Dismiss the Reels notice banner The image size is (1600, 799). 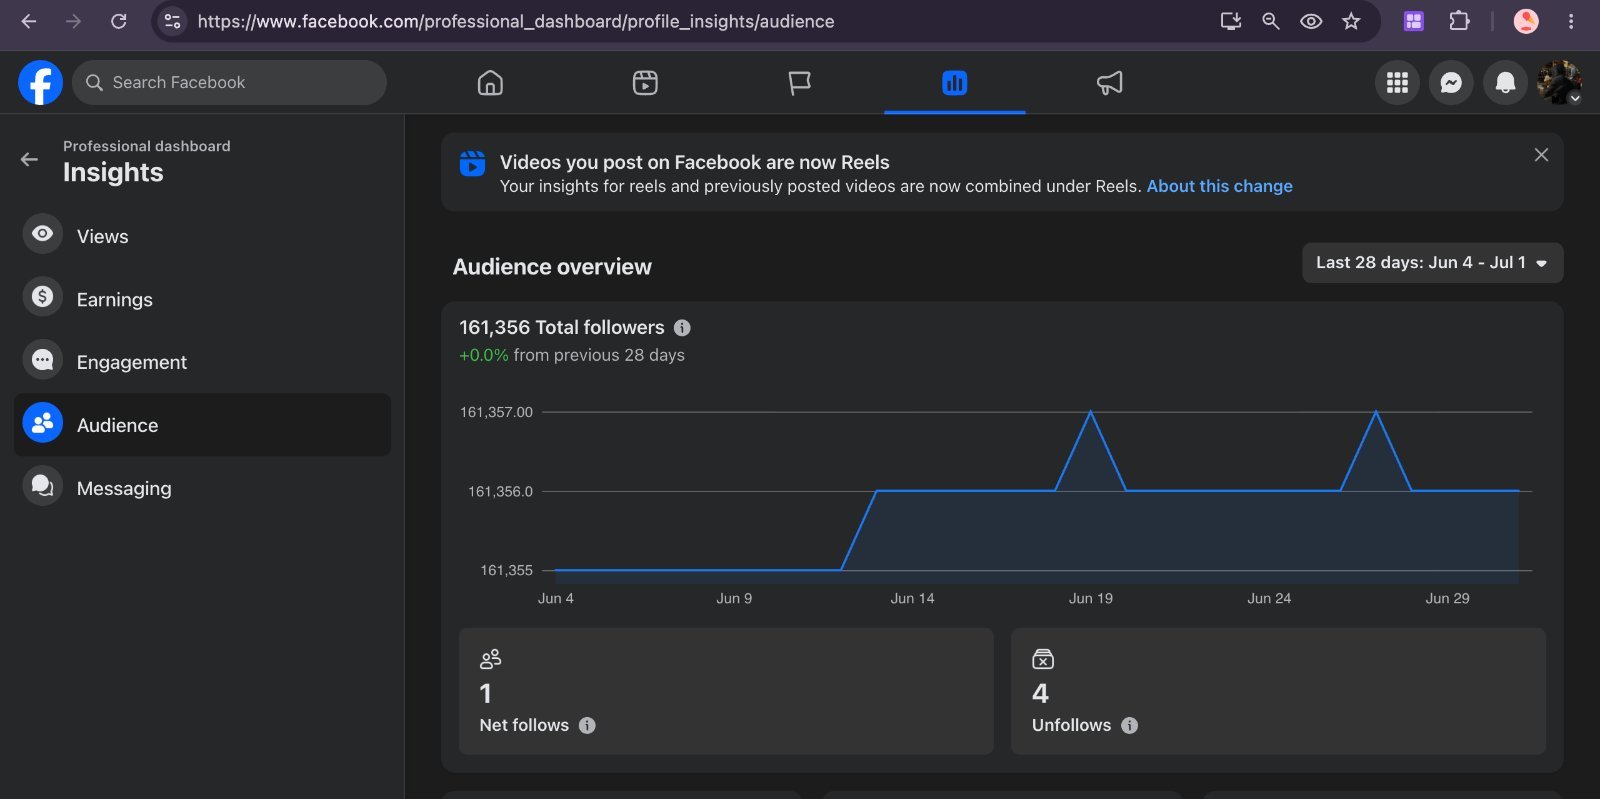(1541, 155)
